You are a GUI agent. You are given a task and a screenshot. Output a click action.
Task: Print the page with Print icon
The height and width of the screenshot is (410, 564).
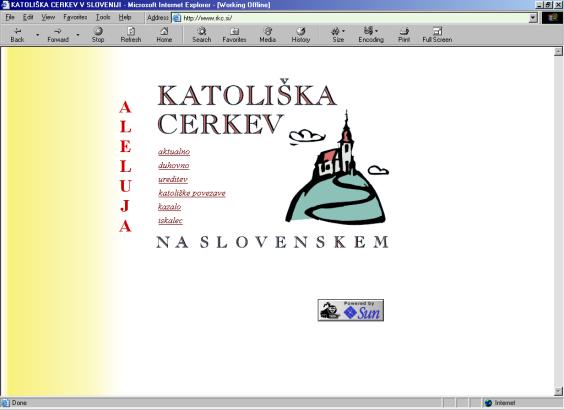404,35
